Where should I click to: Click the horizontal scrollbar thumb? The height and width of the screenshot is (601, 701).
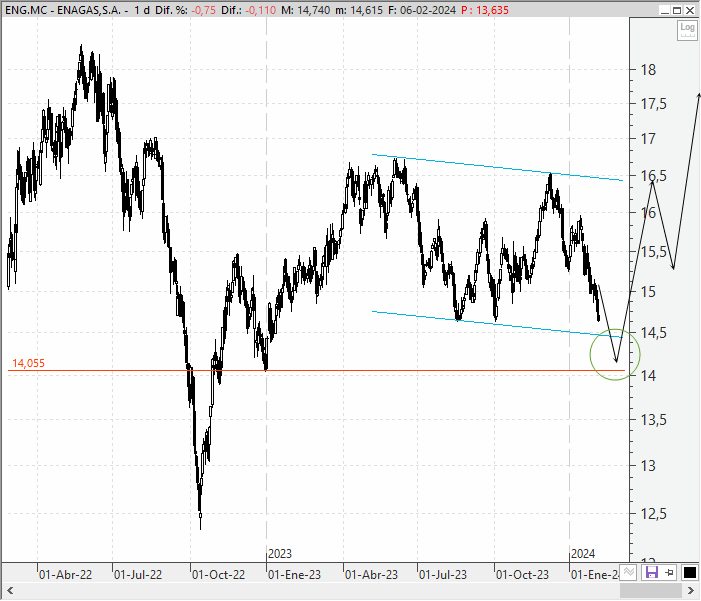click(650, 591)
